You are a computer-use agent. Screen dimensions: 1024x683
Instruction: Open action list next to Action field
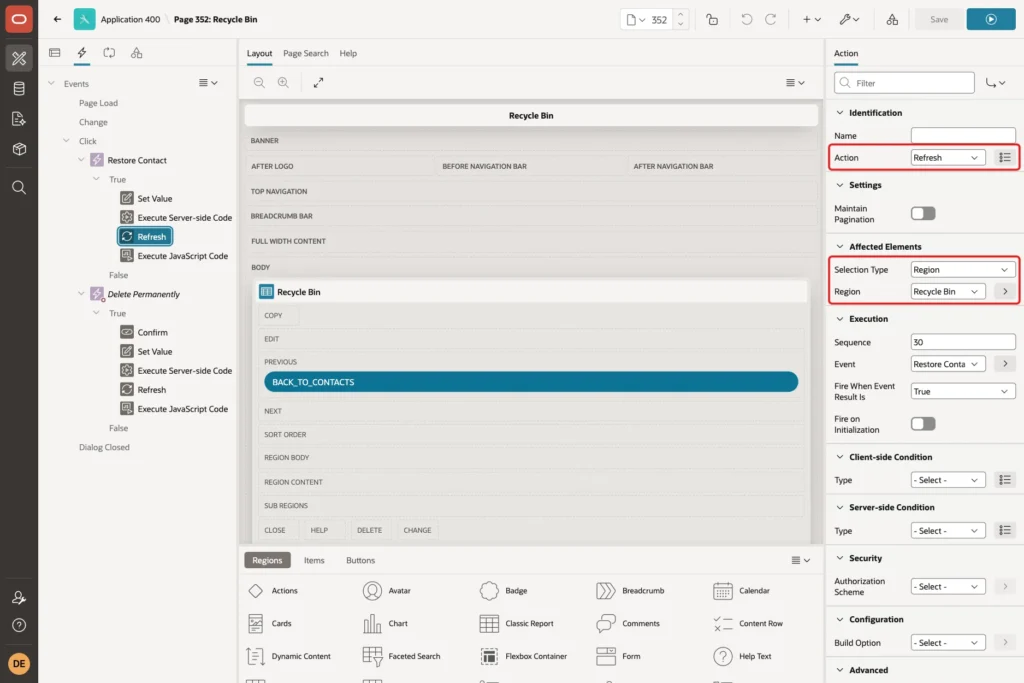click(1004, 157)
